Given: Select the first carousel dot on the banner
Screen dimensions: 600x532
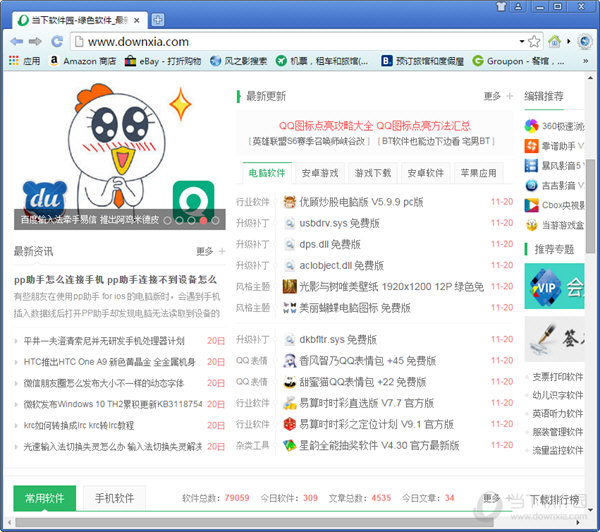Looking at the screenshot, I should coord(167,220).
